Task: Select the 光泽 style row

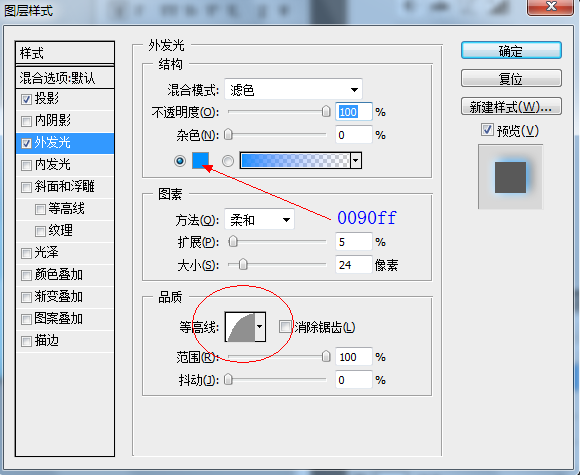Action: [x=65, y=253]
